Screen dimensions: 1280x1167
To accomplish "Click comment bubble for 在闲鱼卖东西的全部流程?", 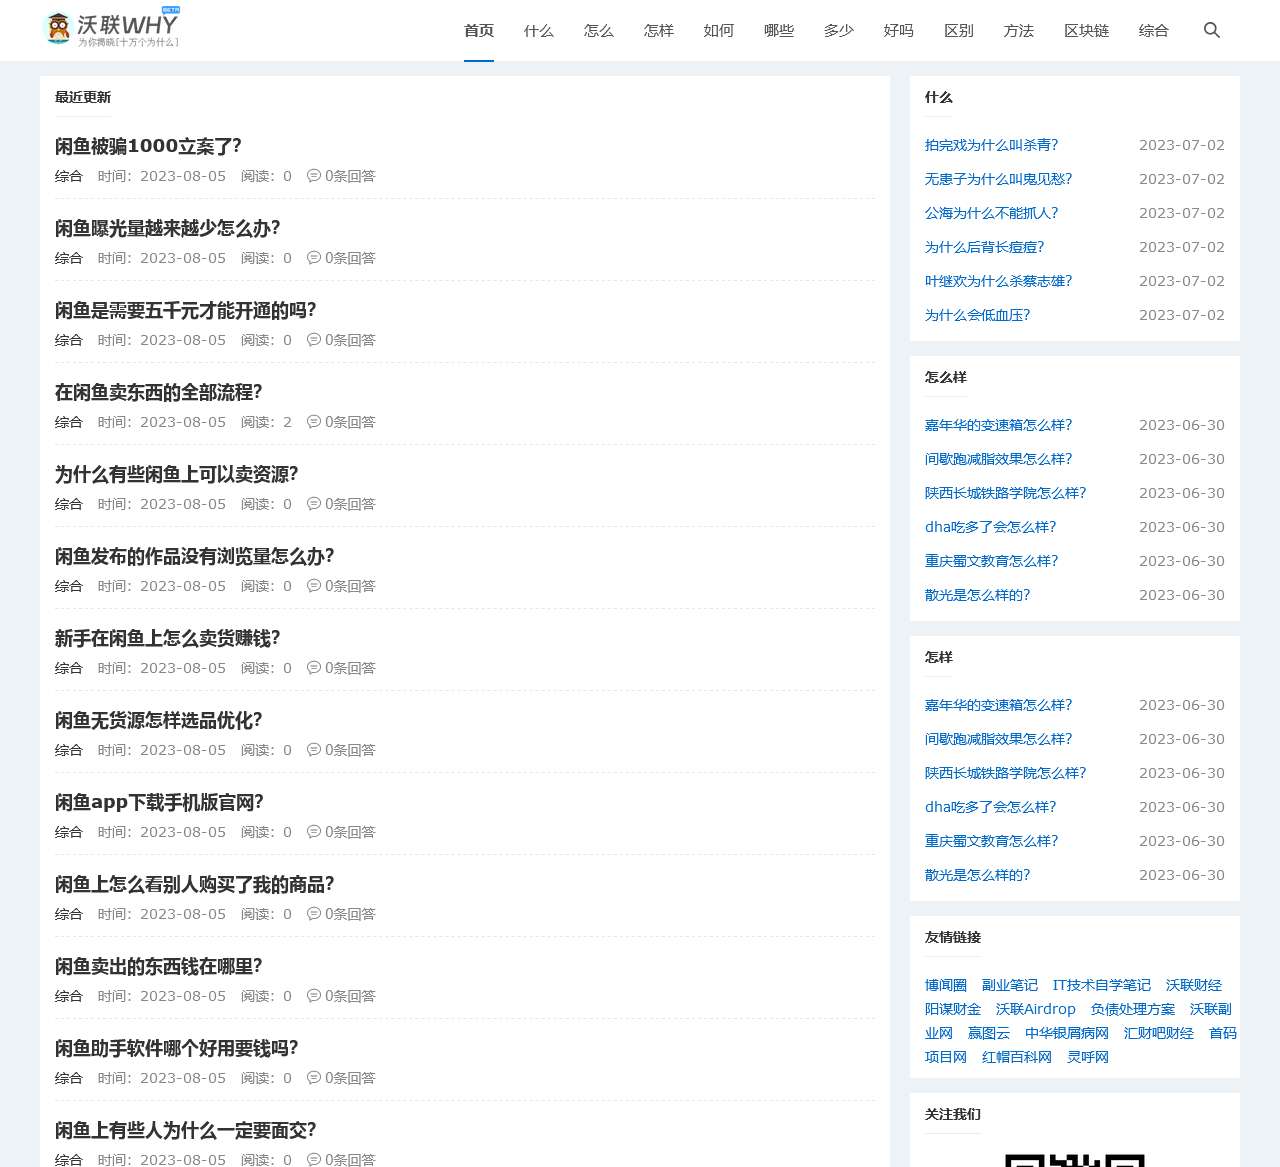I will pos(314,421).
